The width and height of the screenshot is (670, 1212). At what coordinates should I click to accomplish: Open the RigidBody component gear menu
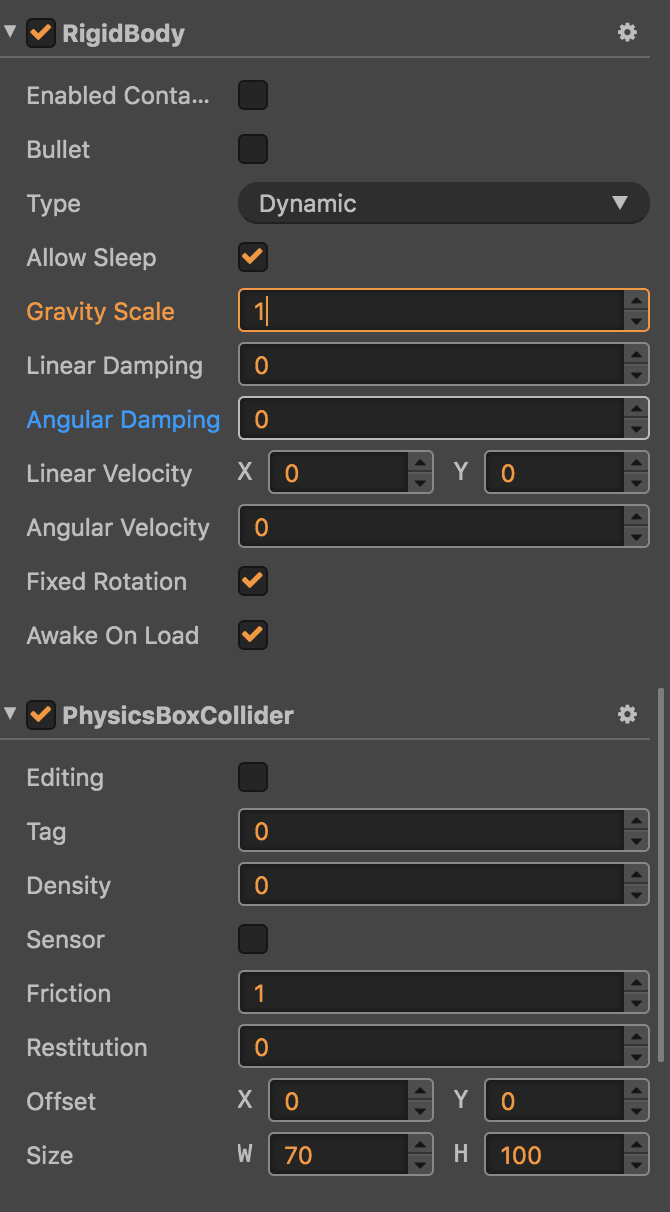(x=627, y=33)
